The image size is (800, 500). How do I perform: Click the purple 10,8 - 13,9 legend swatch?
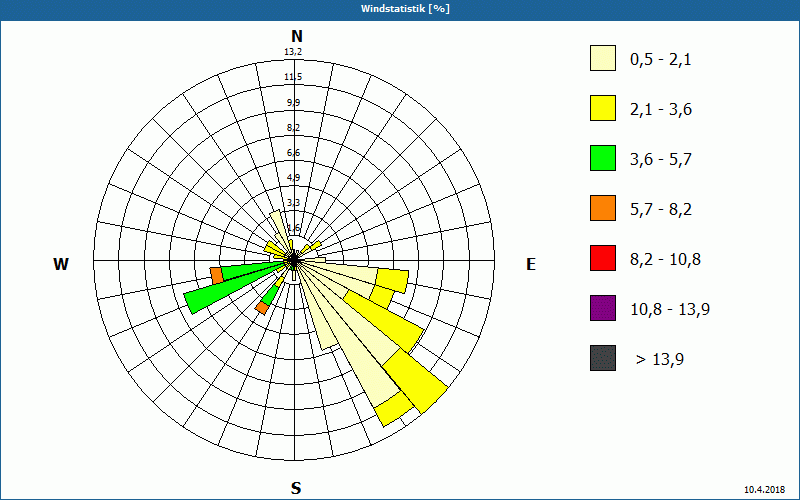(603, 308)
